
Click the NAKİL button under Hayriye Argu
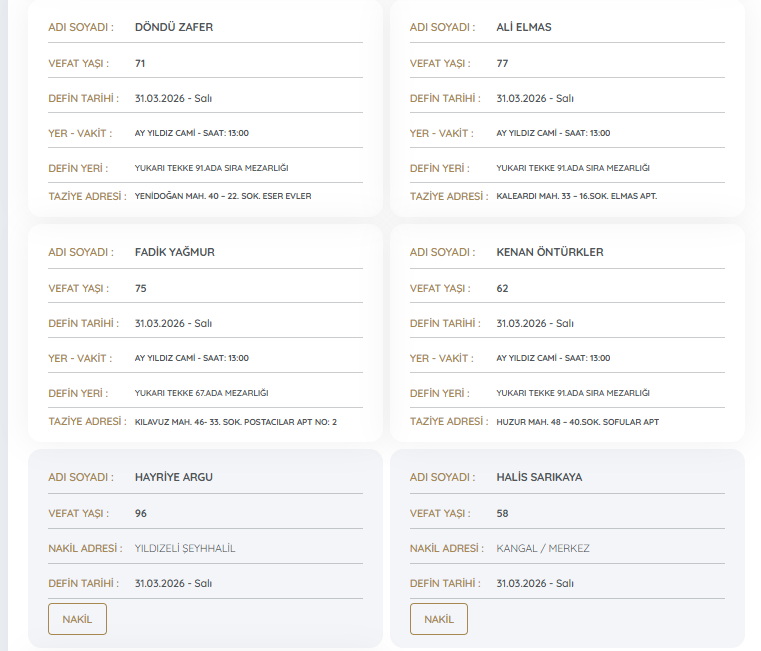pos(77,619)
